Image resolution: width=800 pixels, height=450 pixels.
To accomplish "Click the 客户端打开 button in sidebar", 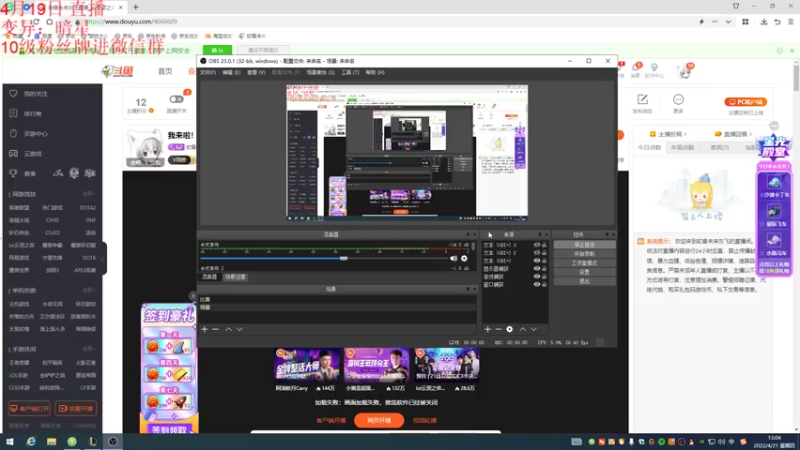I will (29, 409).
